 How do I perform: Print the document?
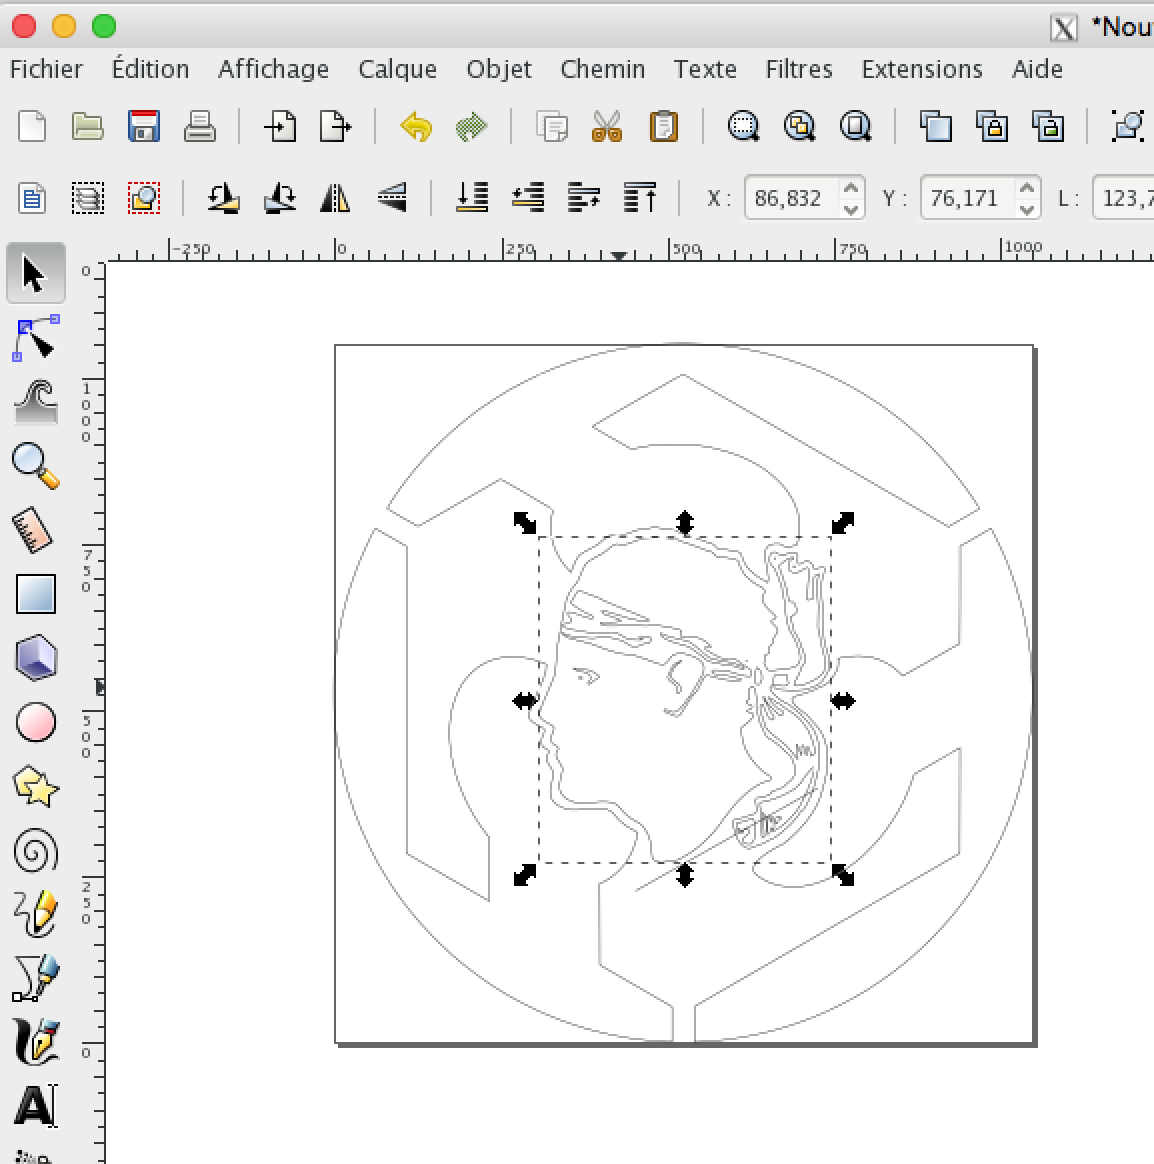click(200, 126)
